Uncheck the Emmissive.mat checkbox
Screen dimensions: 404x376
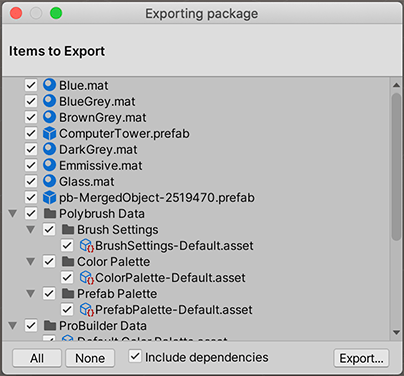pos(31,165)
